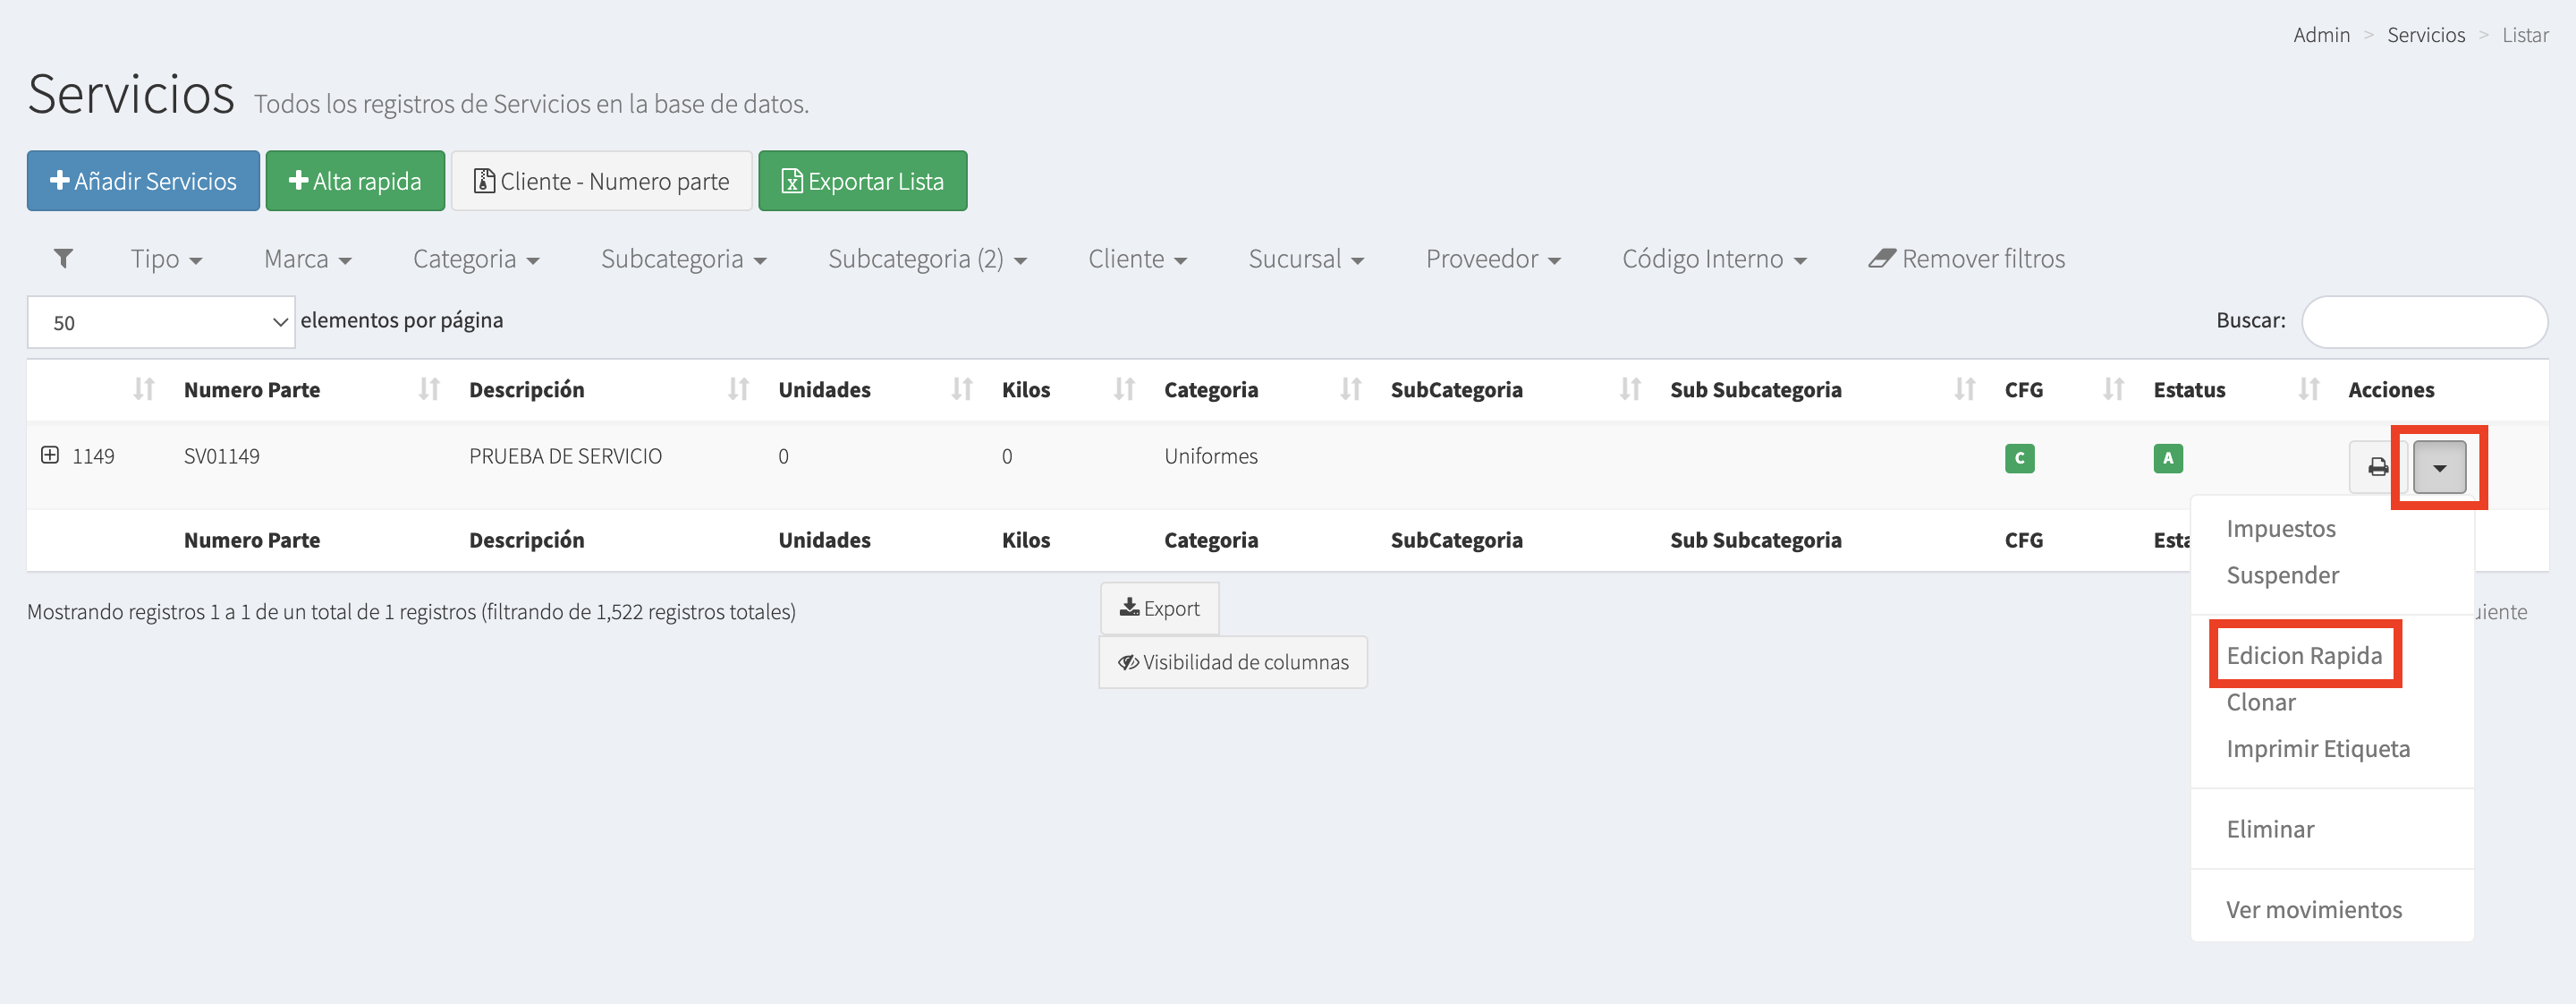Expand row 1149 with plus icon
The image size is (2576, 1004).
(50, 456)
